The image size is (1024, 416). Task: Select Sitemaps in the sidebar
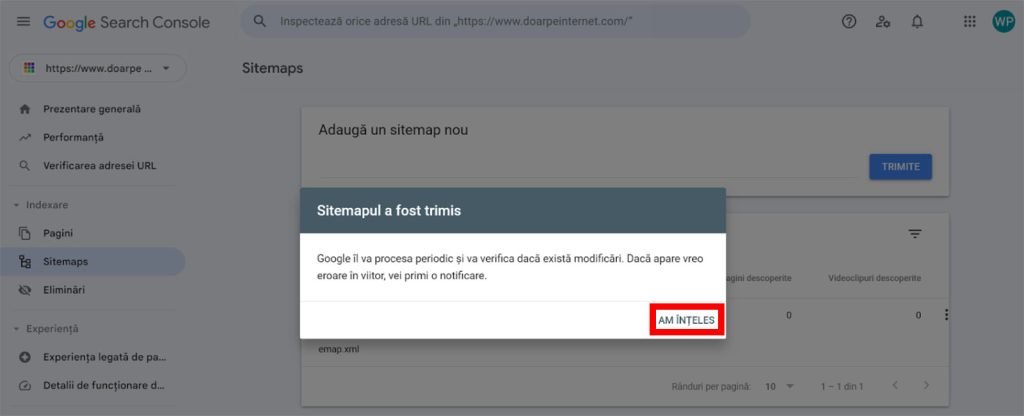[93, 261]
